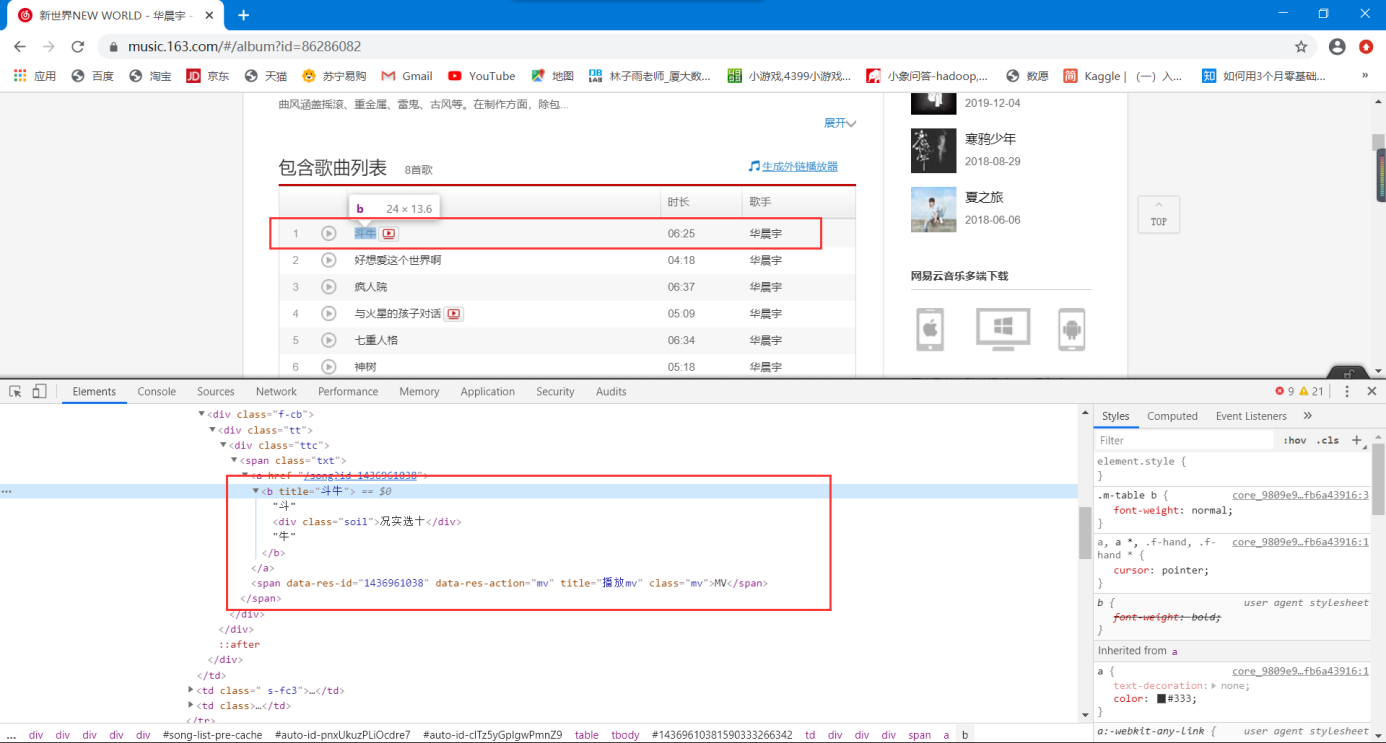Expand the bottom td class node
This screenshot has height=743, width=1386.
(x=190, y=706)
